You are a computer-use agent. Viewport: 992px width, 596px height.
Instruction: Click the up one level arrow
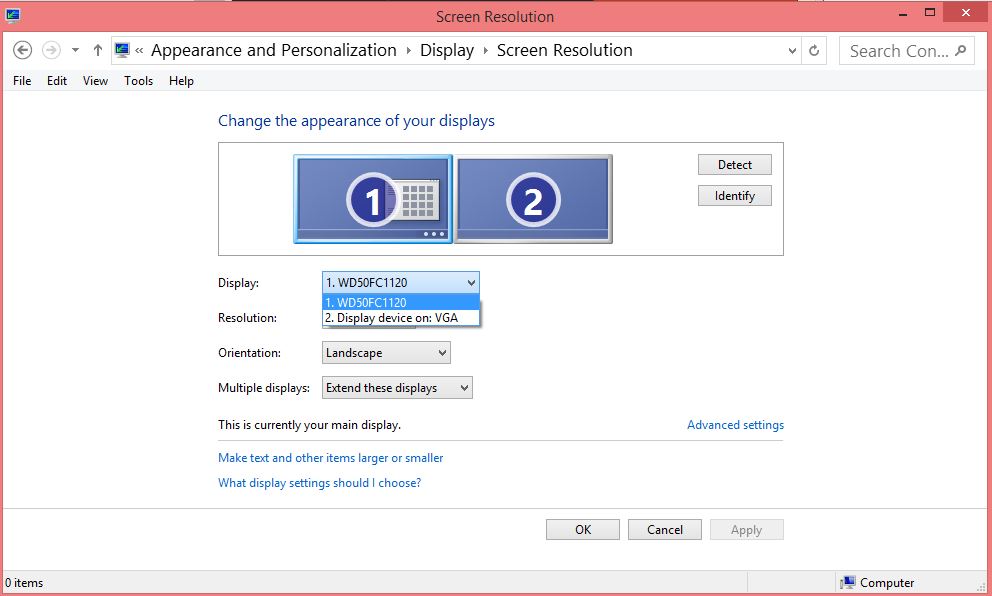(x=97, y=49)
